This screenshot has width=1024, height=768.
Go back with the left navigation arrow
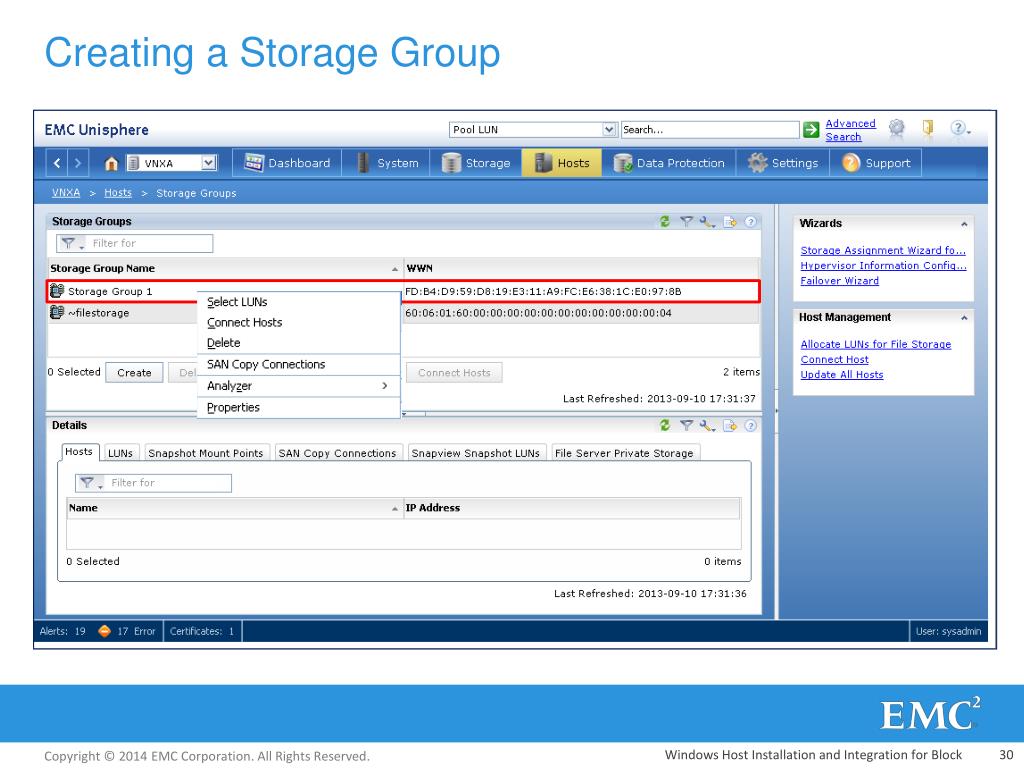57,163
